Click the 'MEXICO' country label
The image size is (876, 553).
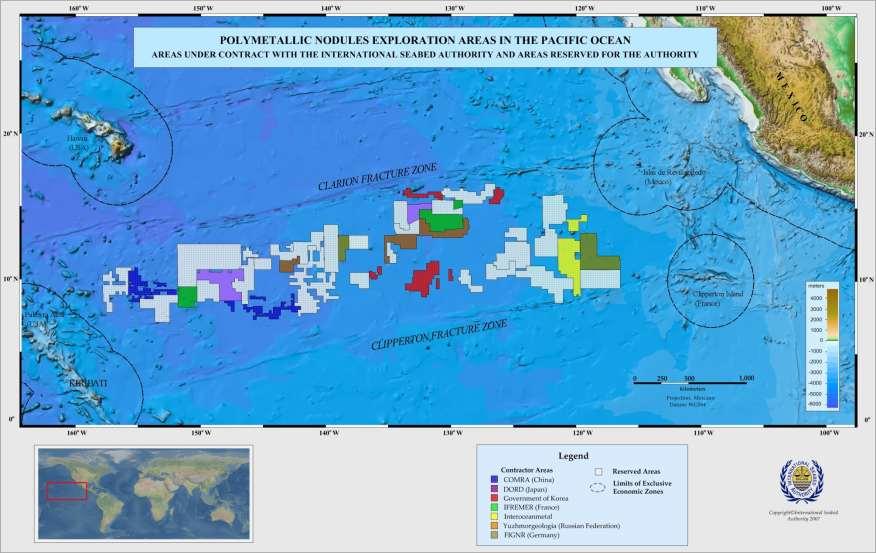pyautogui.click(x=791, y=97)
